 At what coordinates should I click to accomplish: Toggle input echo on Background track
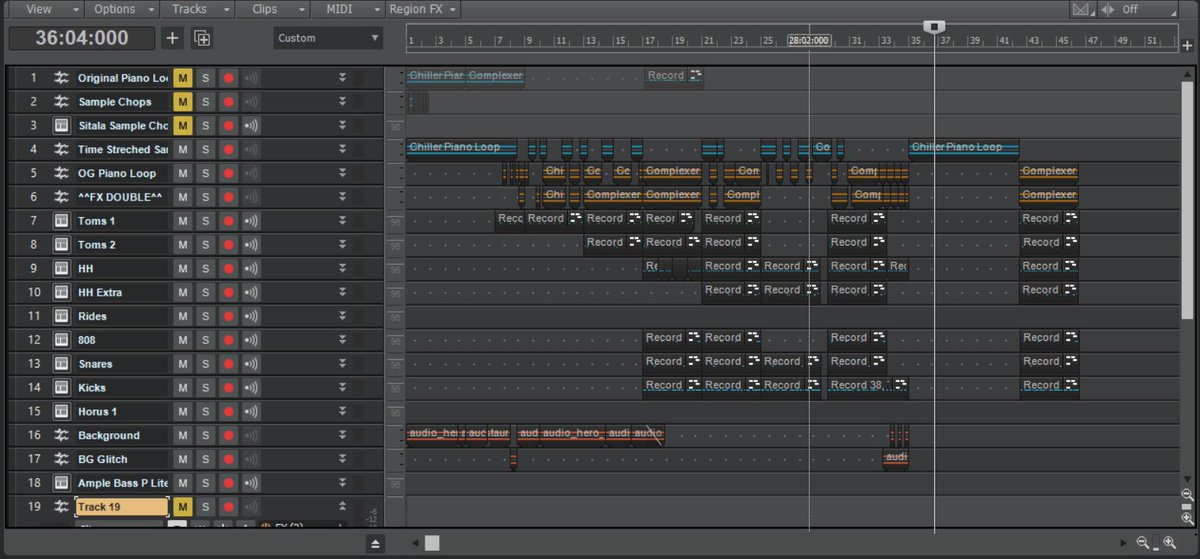pos(251,435)
